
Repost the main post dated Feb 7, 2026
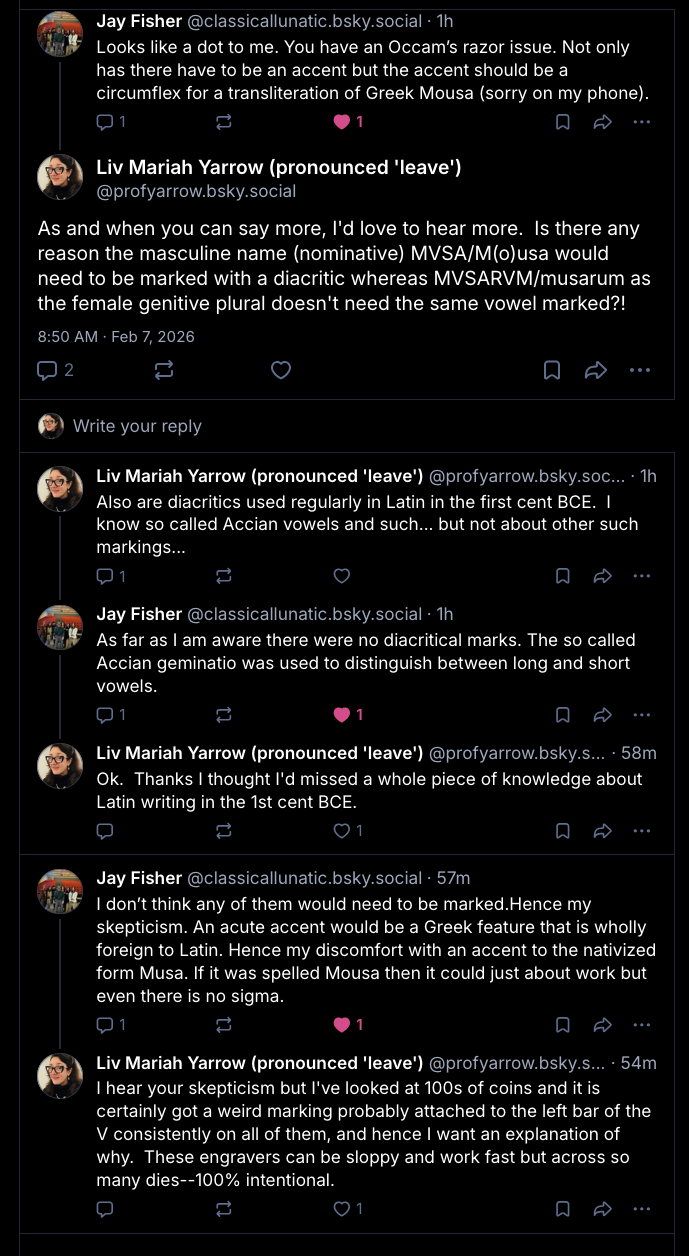tap(164, 370)
